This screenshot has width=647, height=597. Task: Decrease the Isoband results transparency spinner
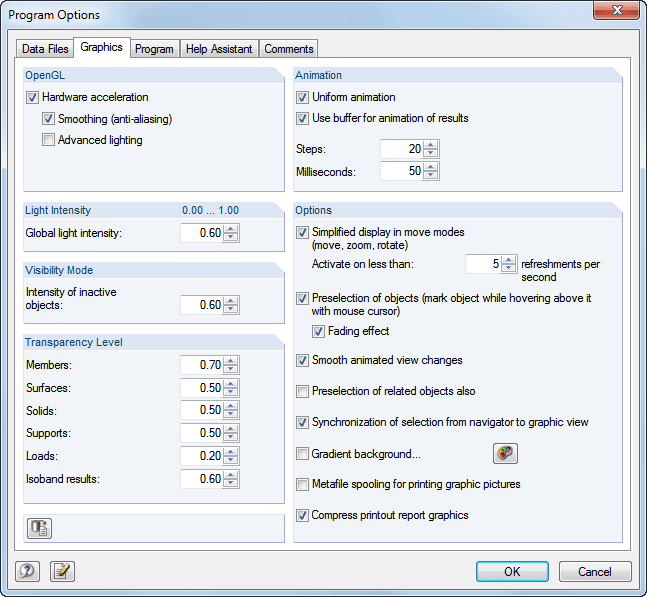coord(231,483)
